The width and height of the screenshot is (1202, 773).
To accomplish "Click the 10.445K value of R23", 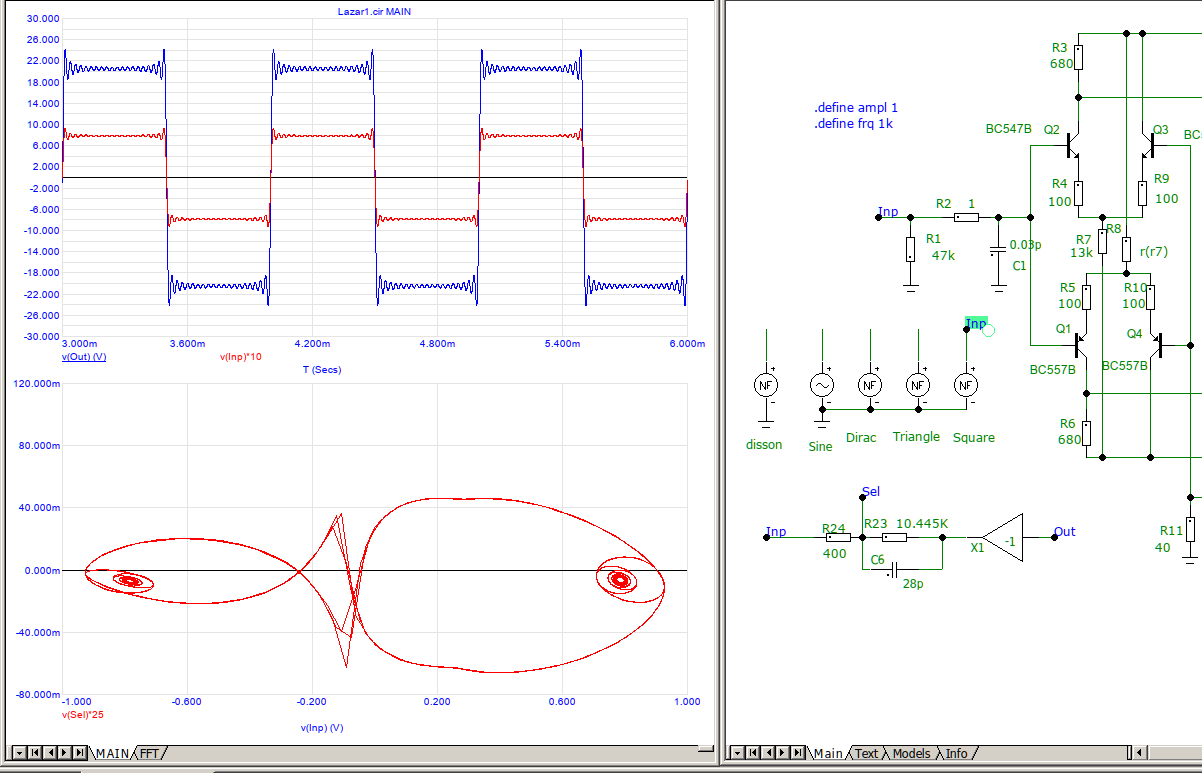I will point(922,523).
